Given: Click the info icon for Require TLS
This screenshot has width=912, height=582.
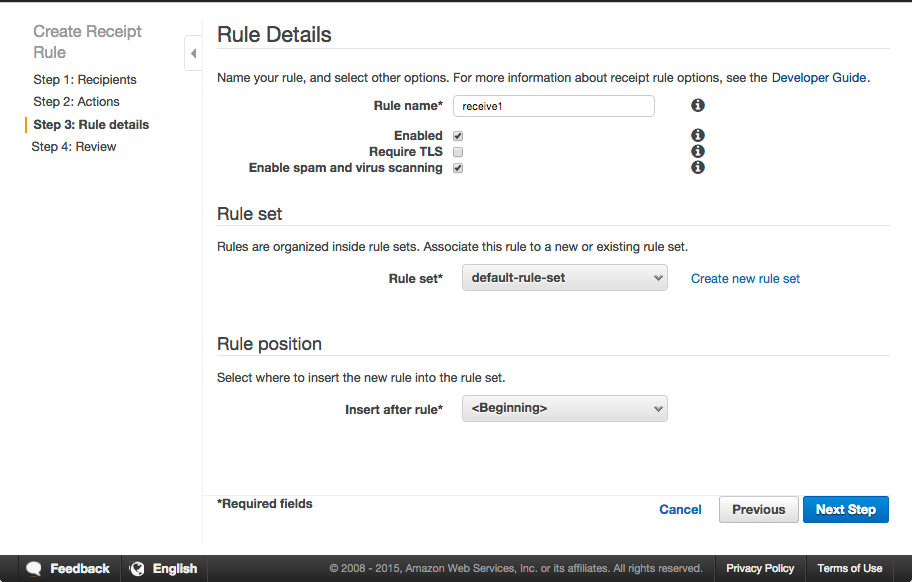Looking at the screenshot, I should 697,151.
